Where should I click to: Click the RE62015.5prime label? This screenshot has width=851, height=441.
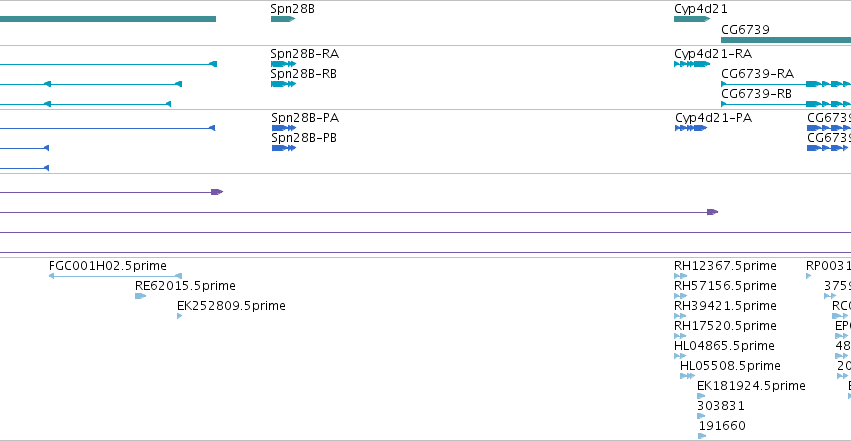tap(185, 286)
